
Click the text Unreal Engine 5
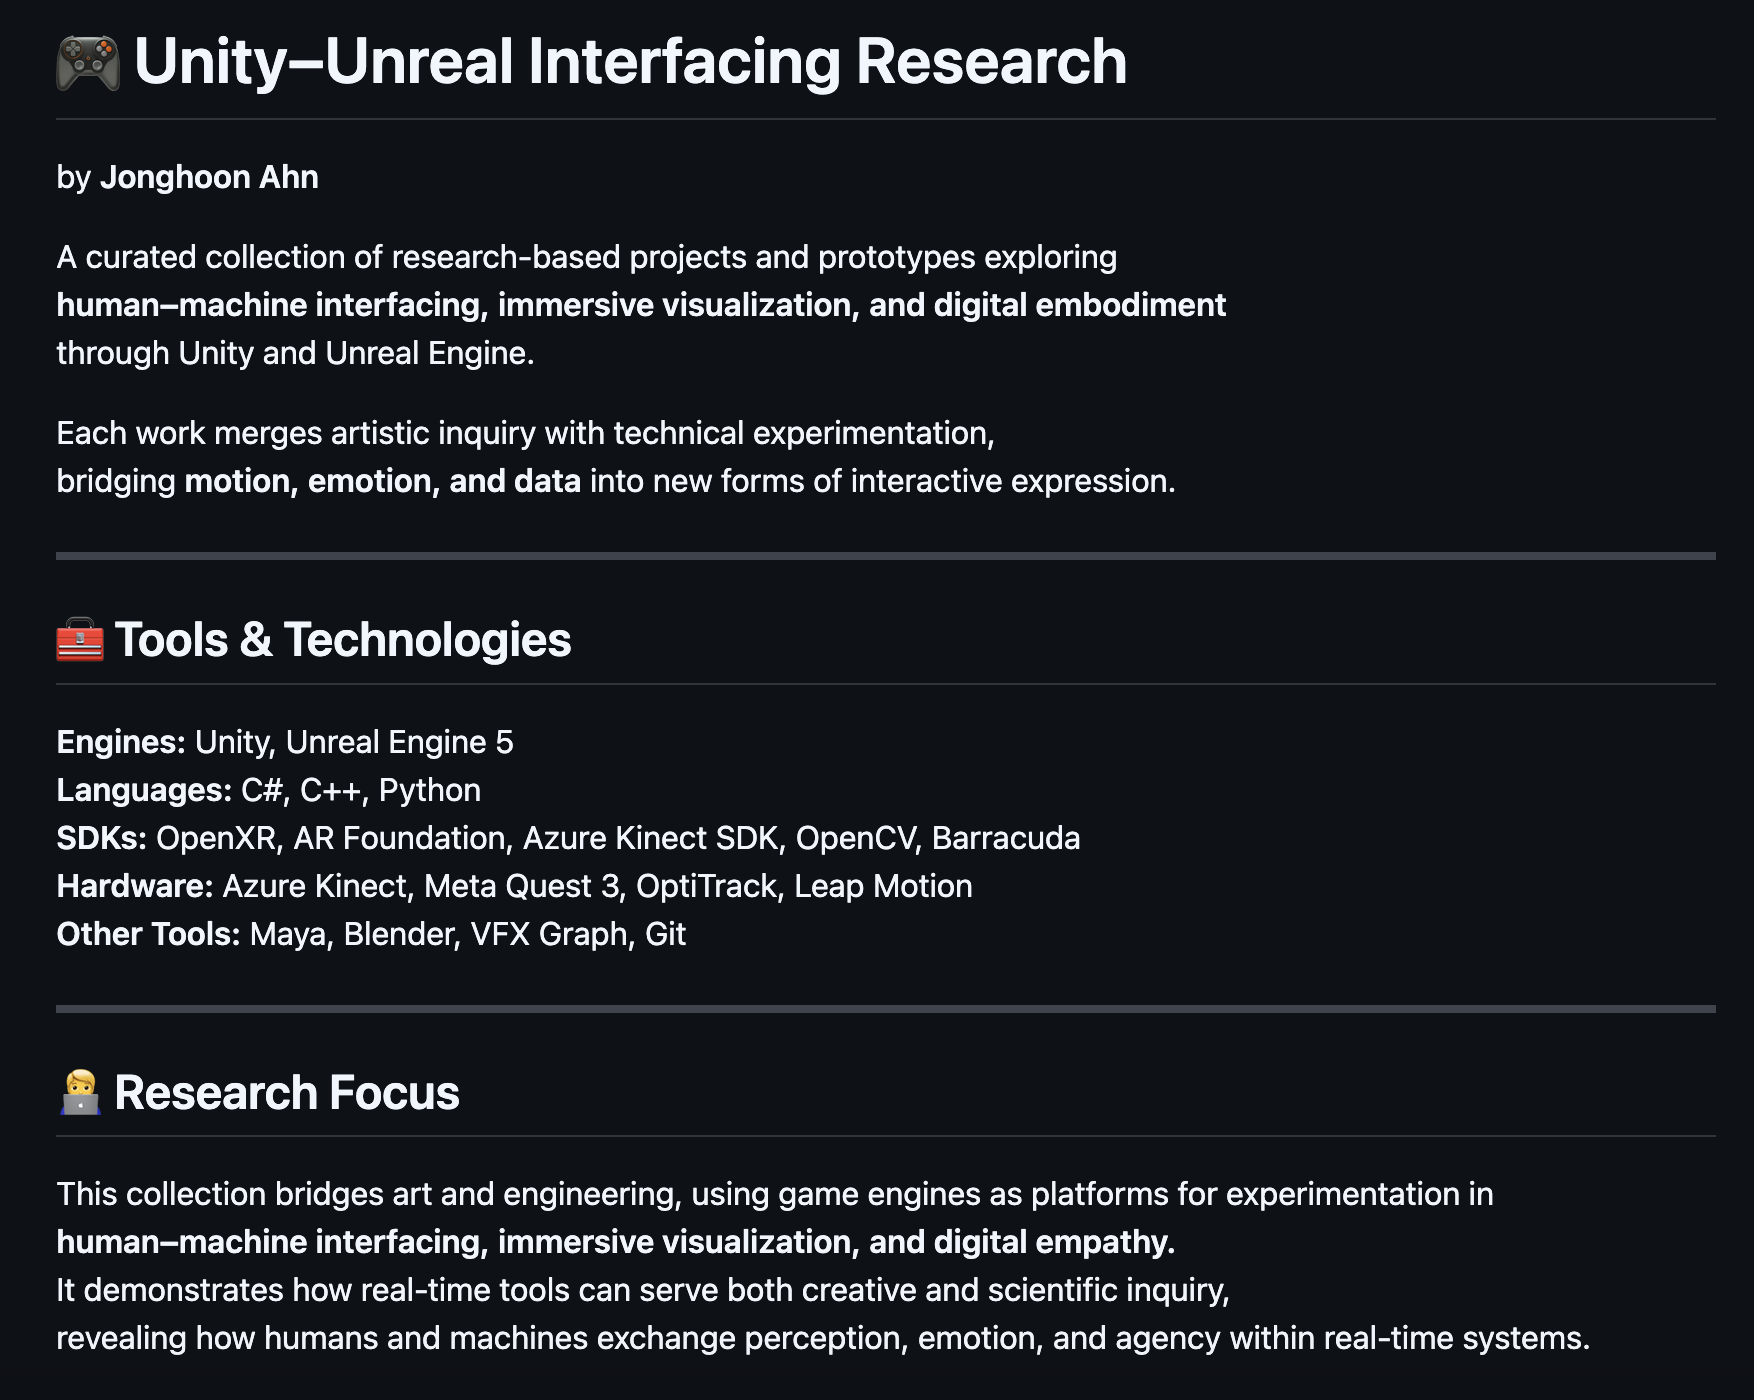point(399,742)
